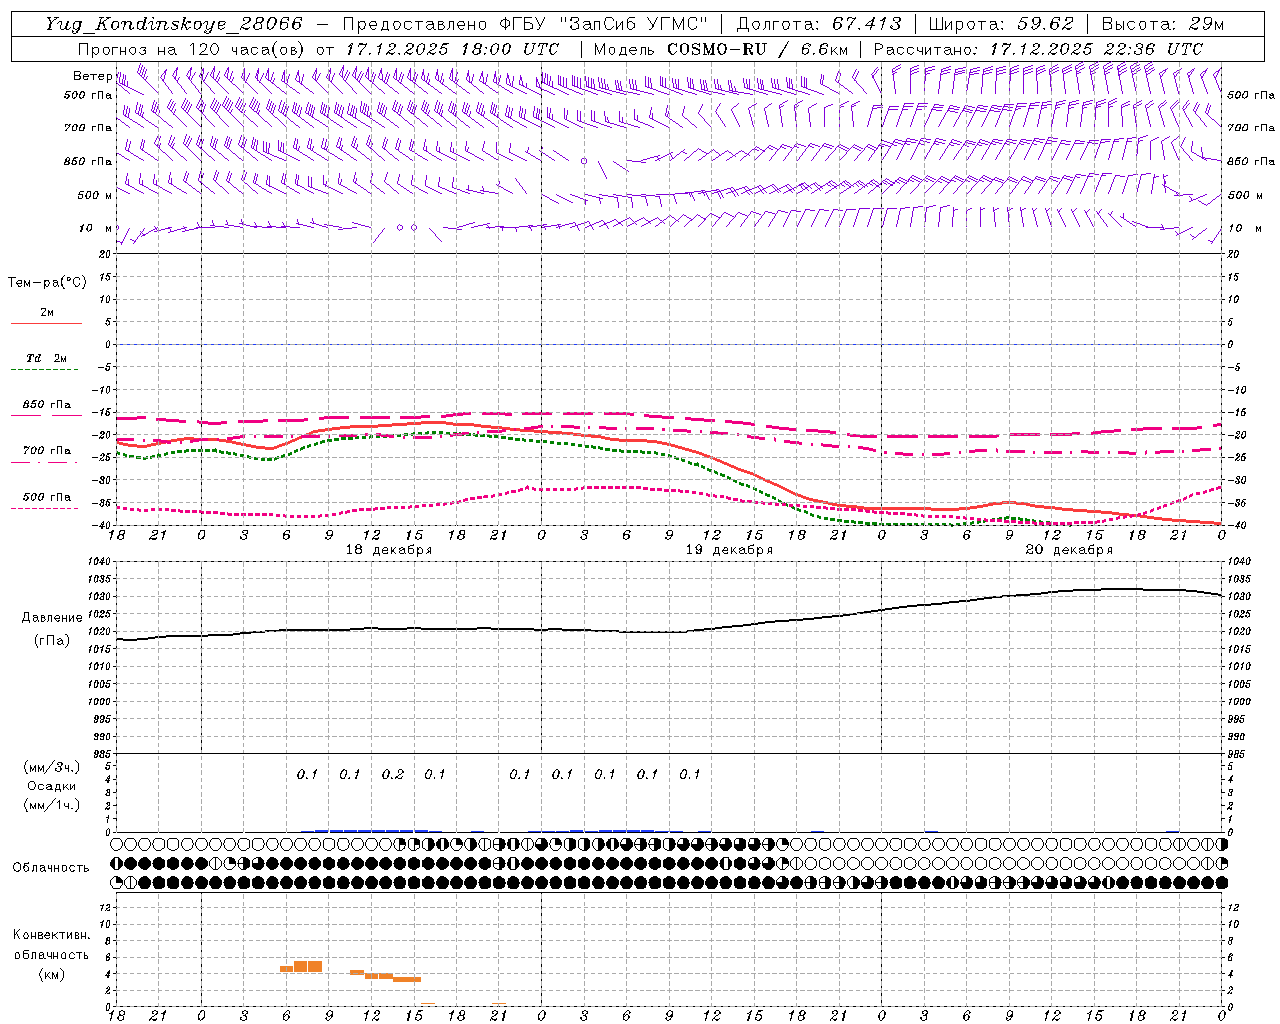Screen dimensions: 1280x1024
Task: Click the forecast header Прогноз на 120 часа(ов)
Action: tap(191, 48)
